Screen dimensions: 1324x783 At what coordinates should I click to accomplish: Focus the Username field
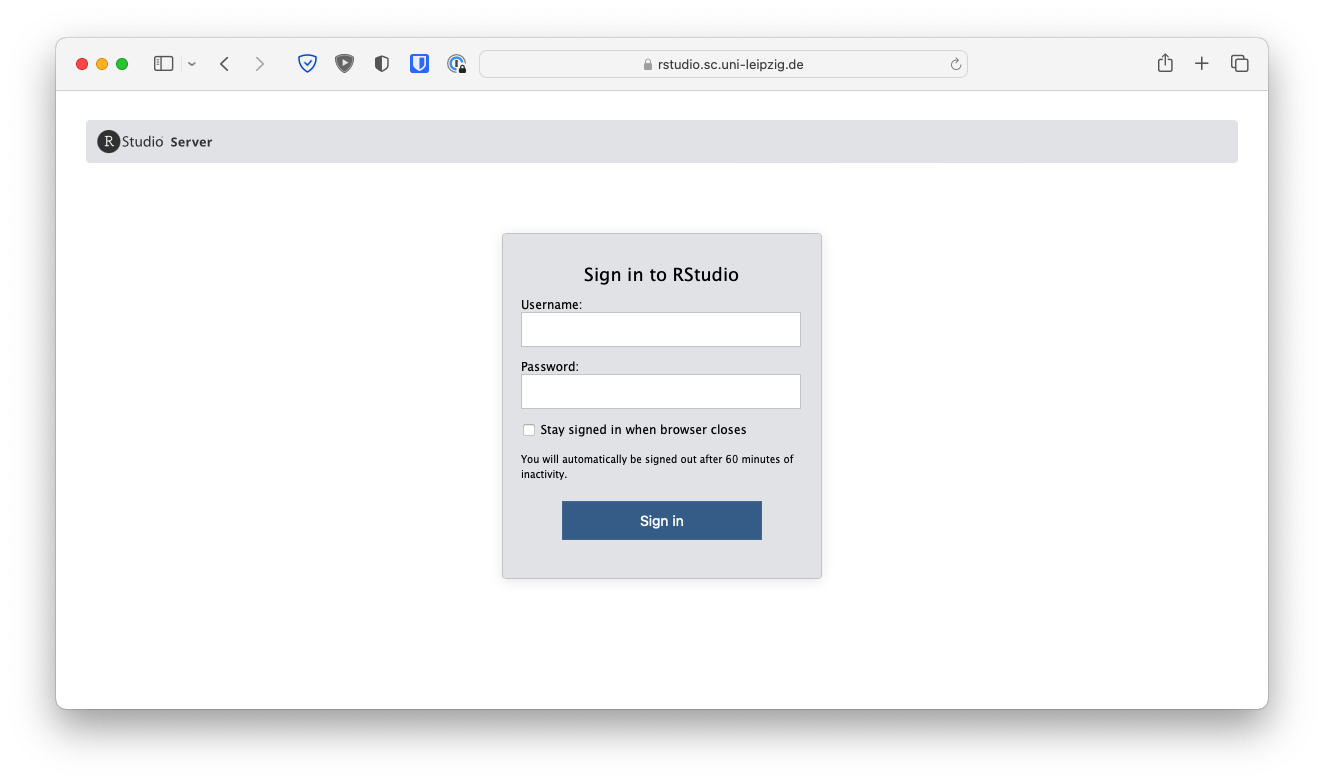[x=661, y=330]
